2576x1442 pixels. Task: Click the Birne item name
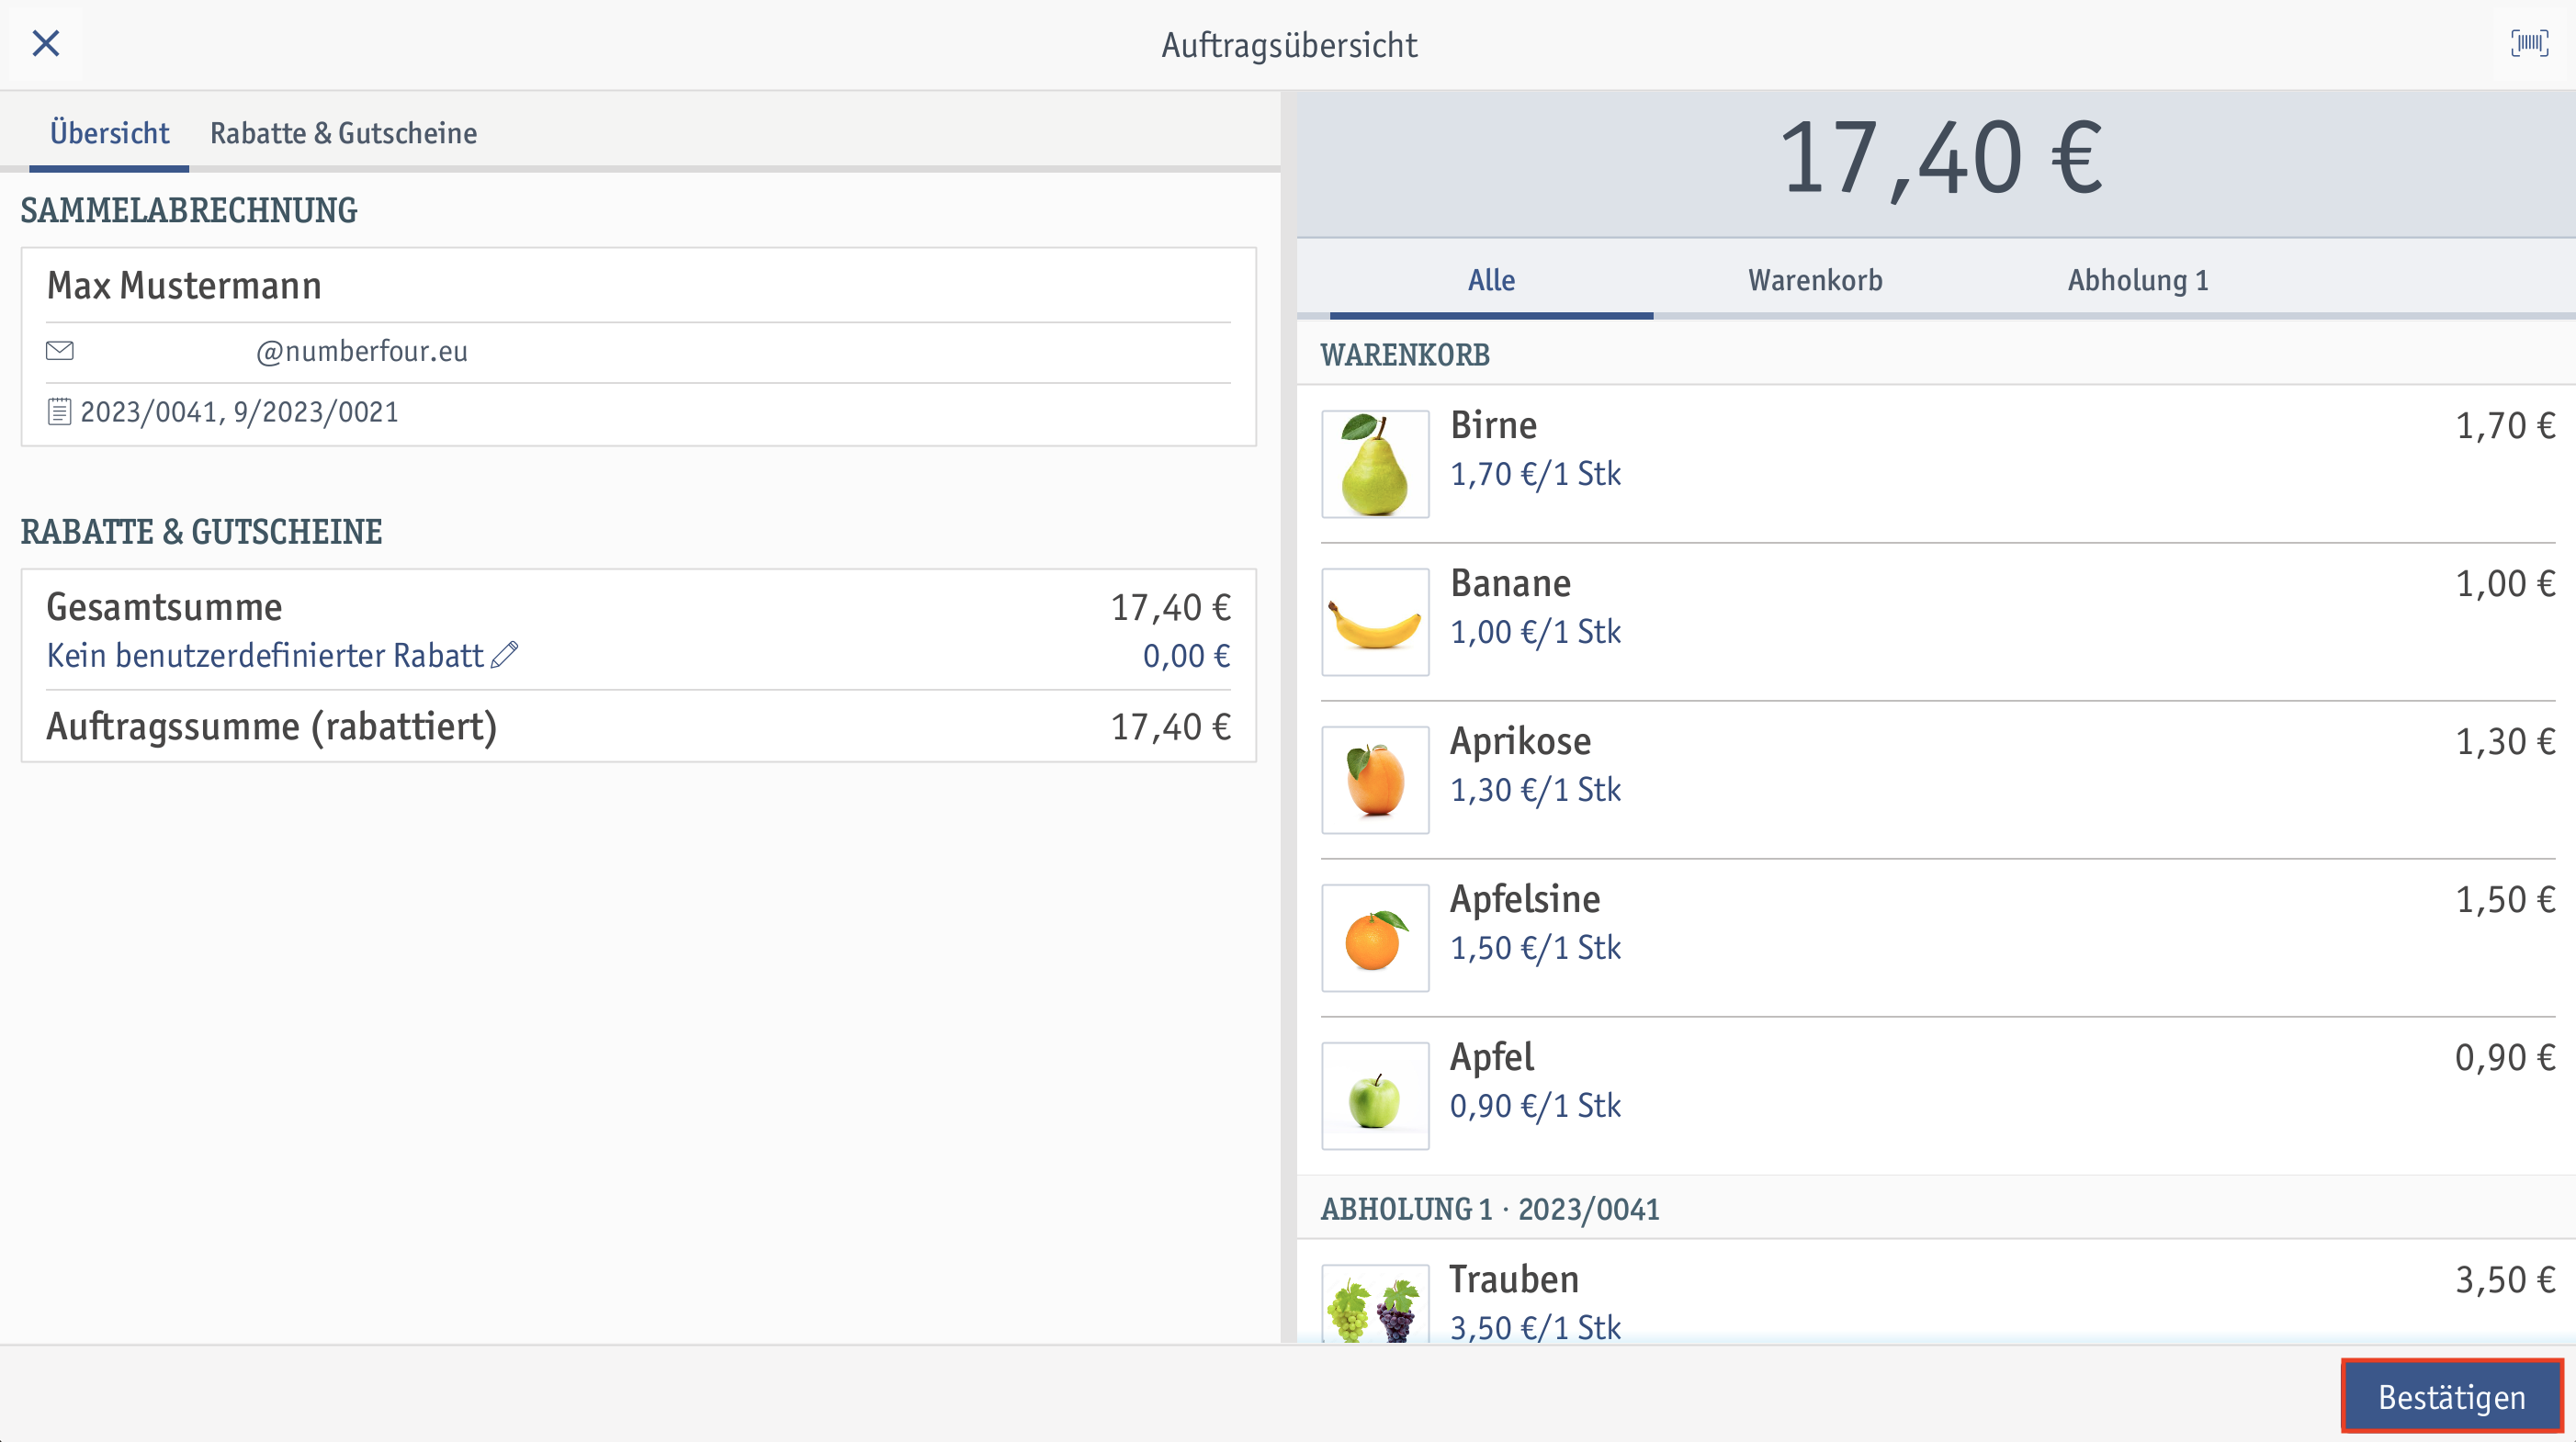(1493, 426)
